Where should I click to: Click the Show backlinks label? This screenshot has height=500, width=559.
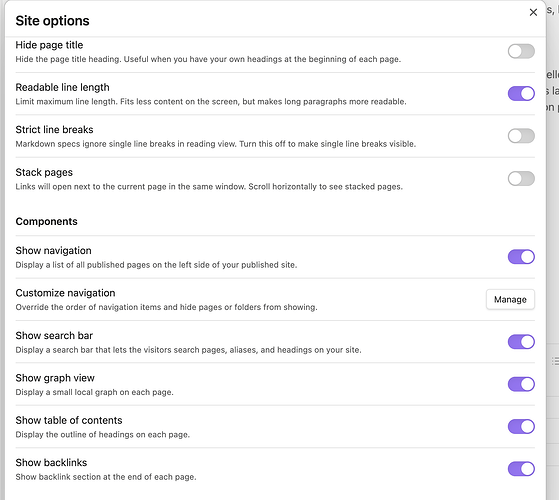[x=51, y=463]
